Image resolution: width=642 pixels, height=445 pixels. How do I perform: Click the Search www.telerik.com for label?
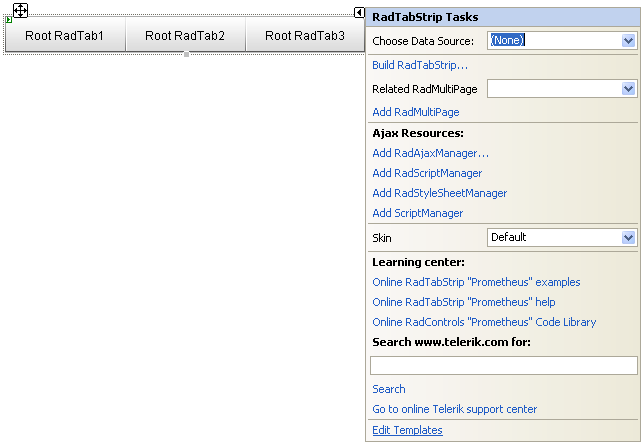(451, 342)
